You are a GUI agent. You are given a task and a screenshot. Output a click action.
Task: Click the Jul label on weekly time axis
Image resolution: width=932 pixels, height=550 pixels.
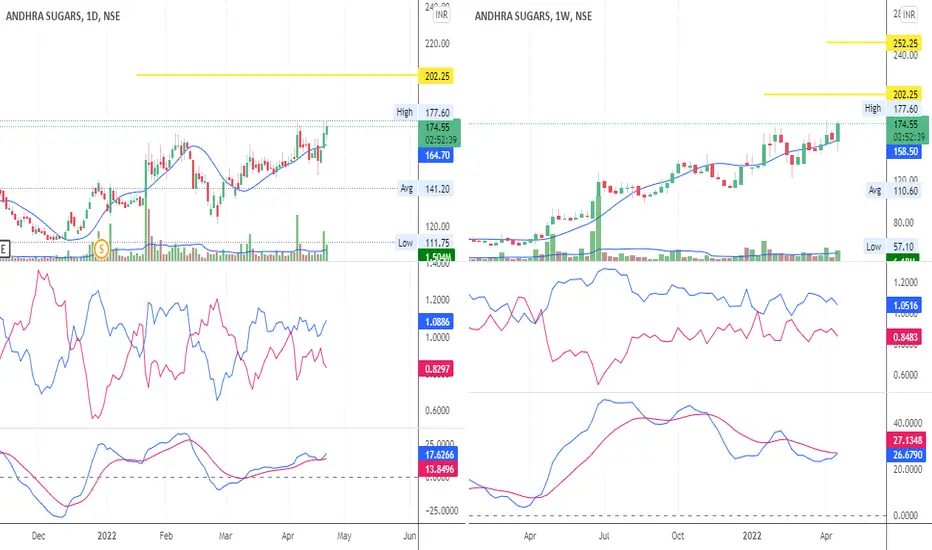point(604,536)
